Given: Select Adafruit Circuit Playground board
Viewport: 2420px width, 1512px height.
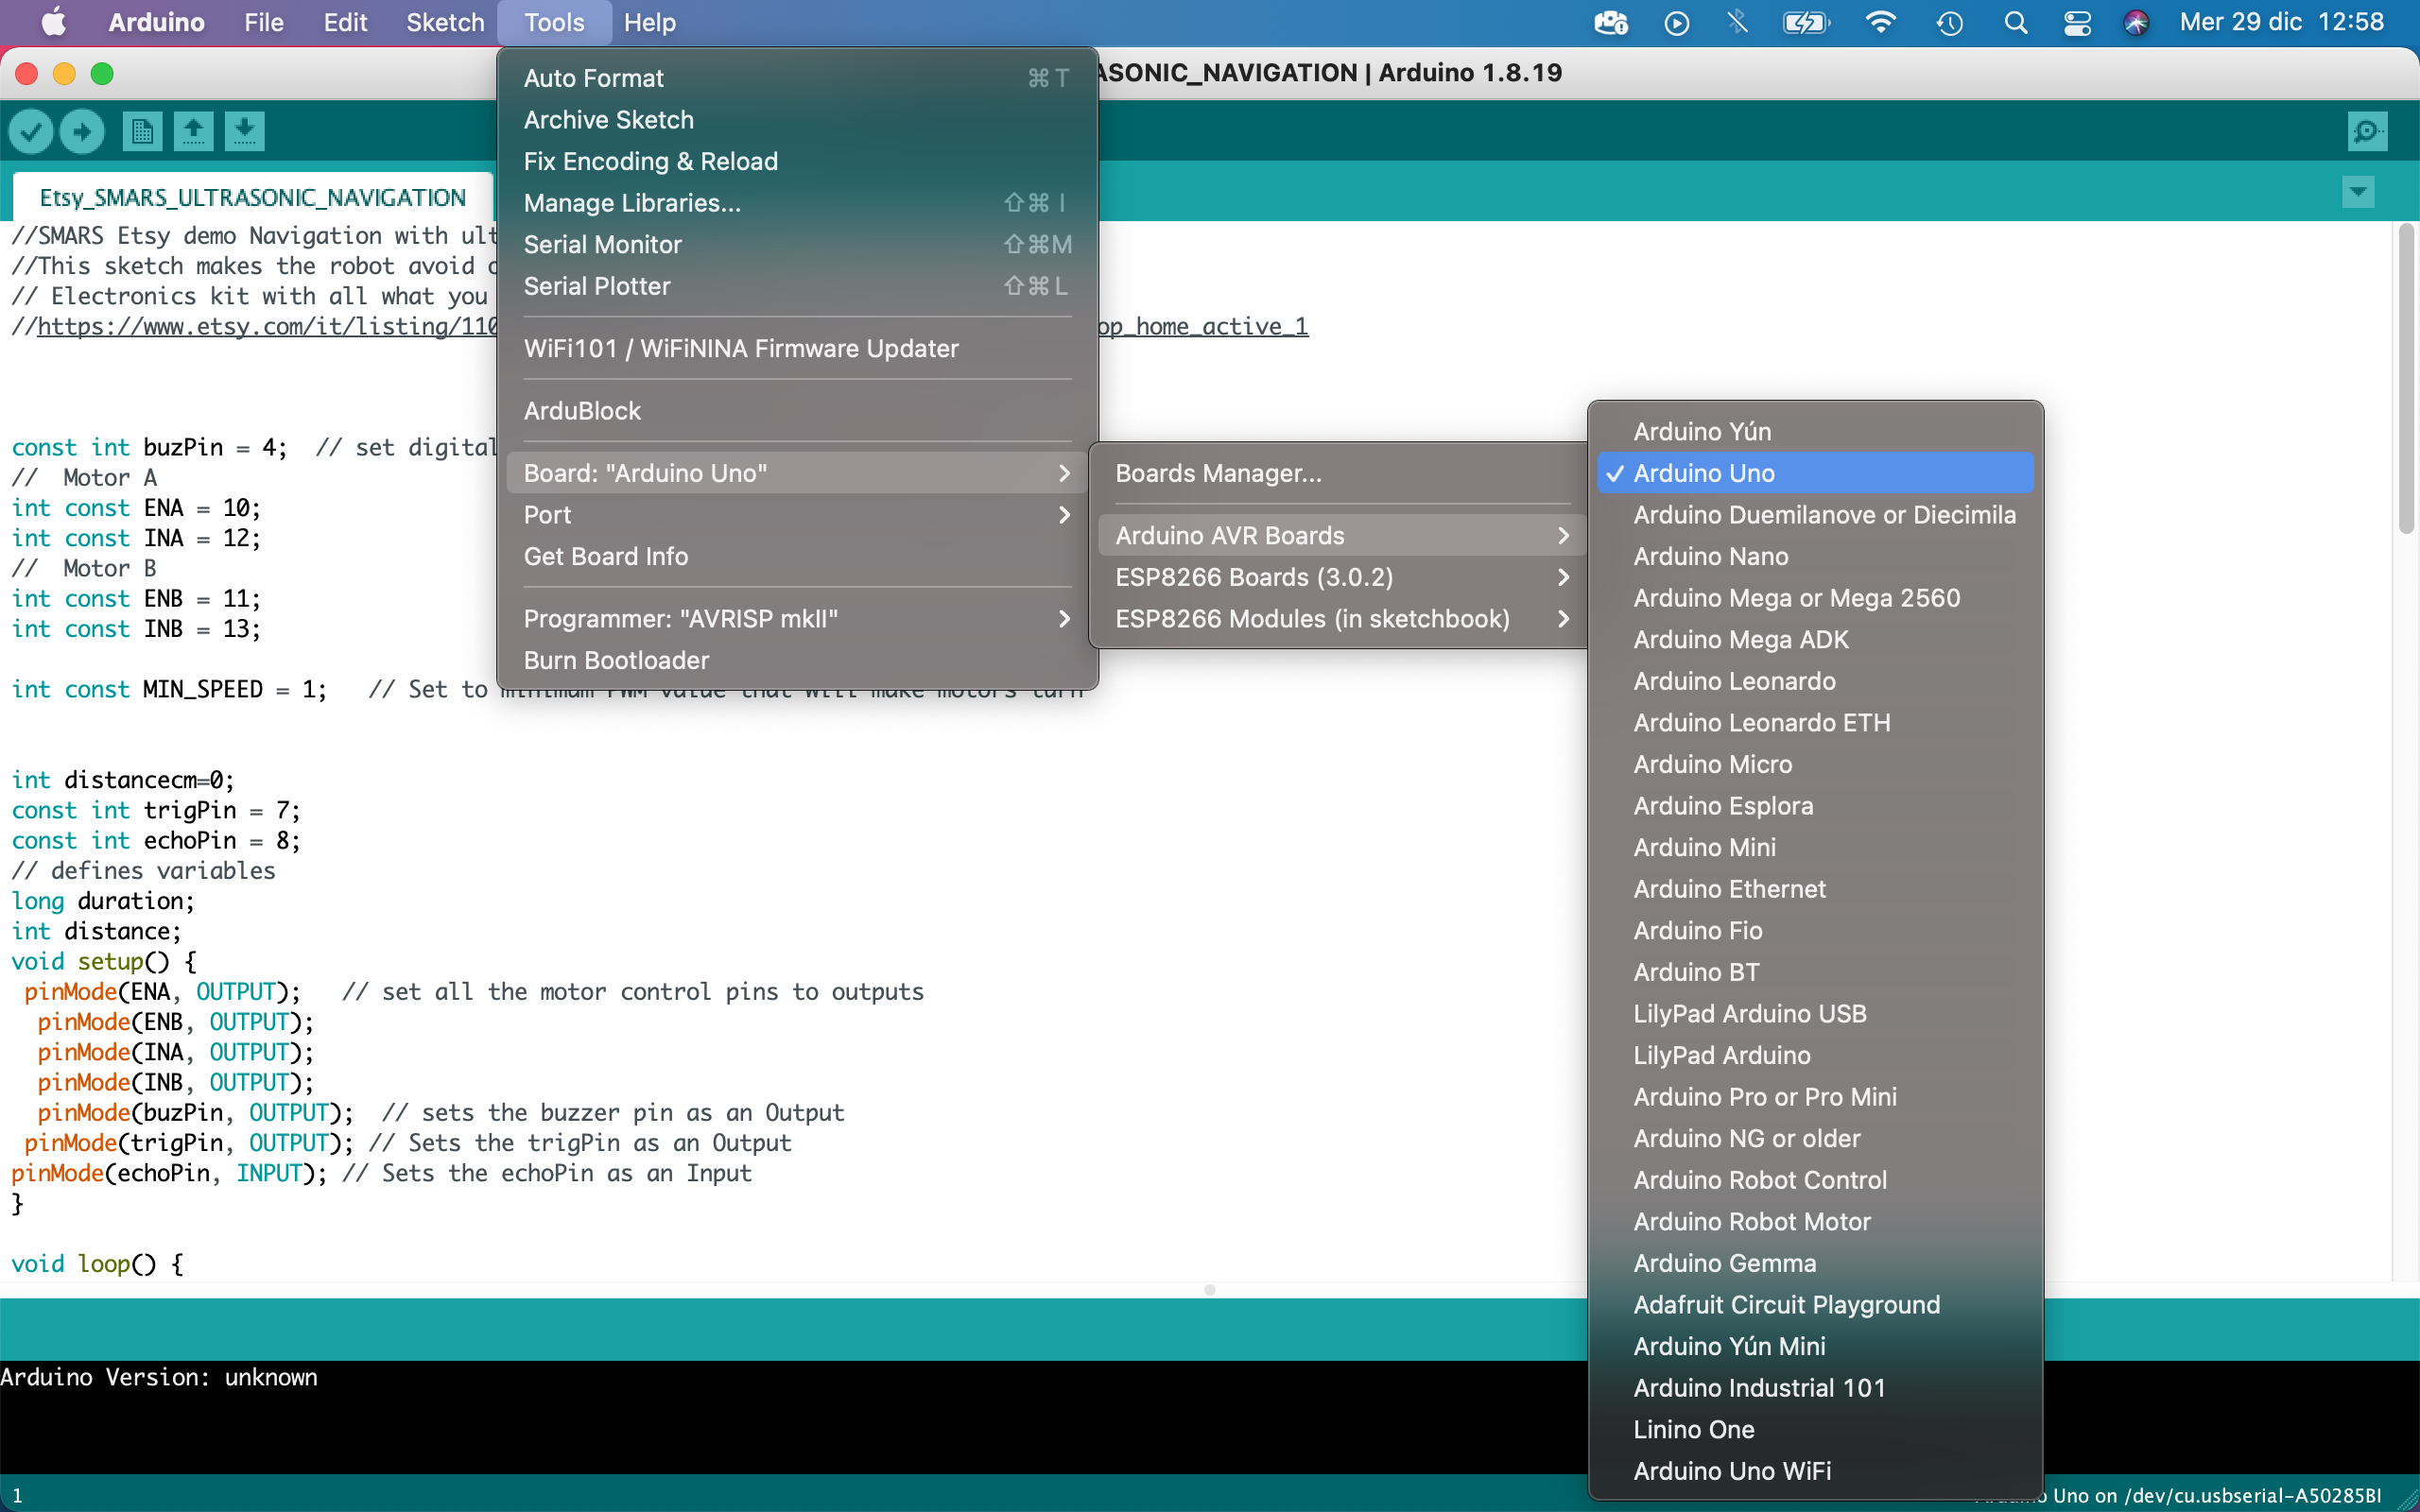Looking at the screenshot, I should (1815, 1305).
